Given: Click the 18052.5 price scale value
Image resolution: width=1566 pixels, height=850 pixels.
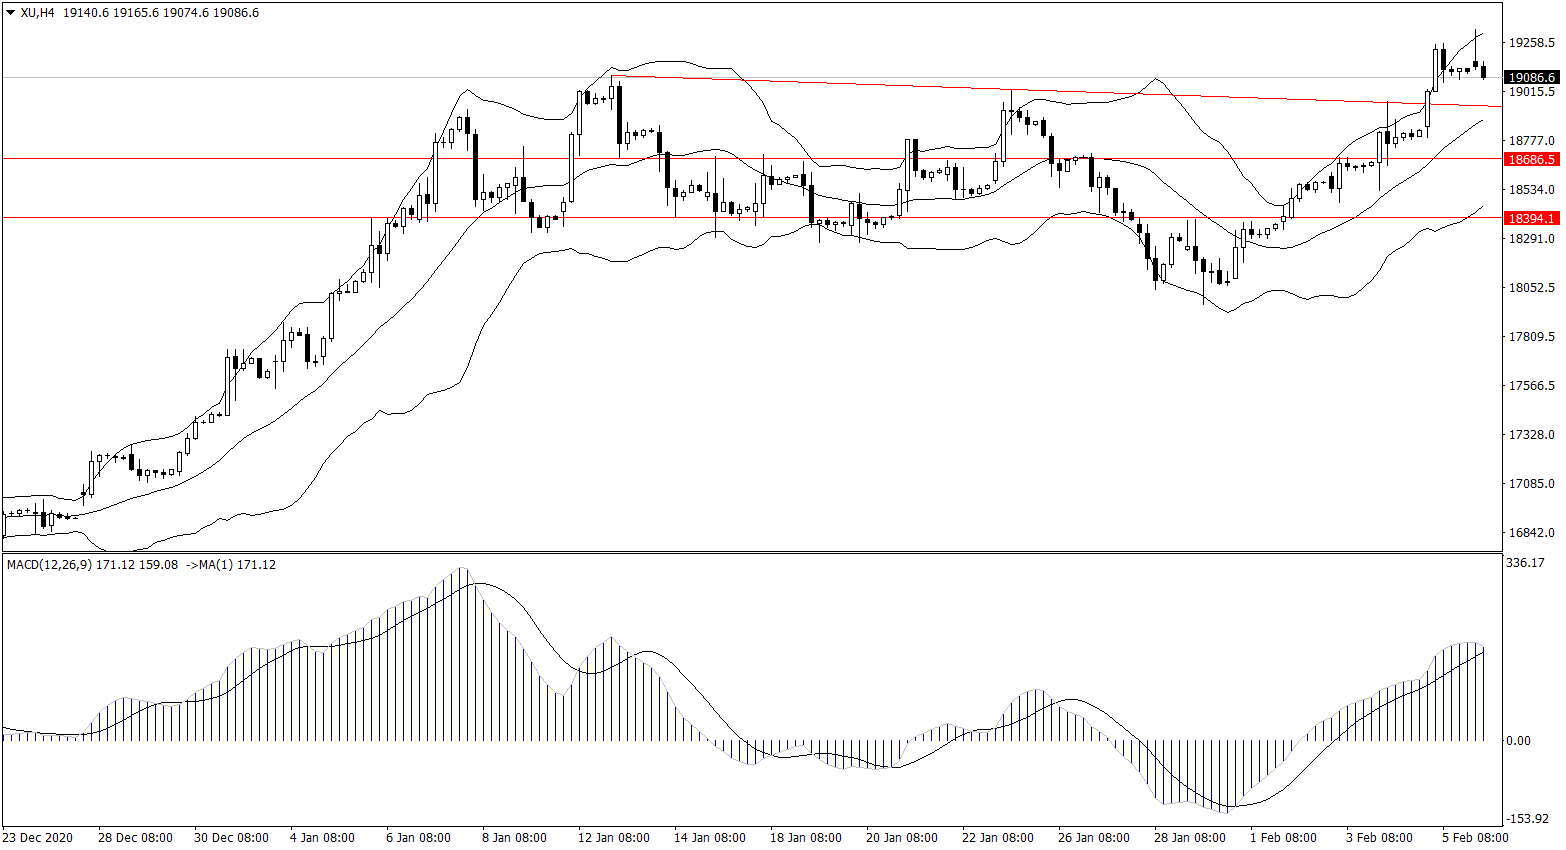Looking at the screenshot, I should (1531, 288).
